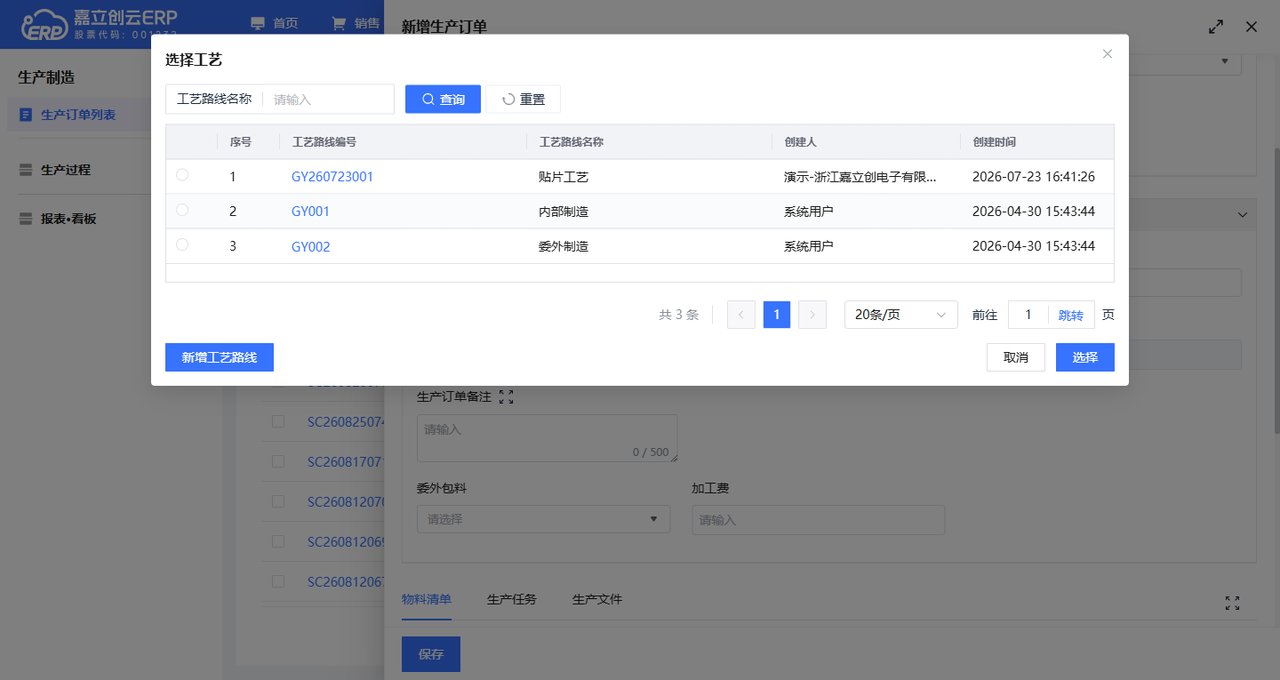Select page number 1
Screen dimensions: 1280x680
tap(777, 315)
